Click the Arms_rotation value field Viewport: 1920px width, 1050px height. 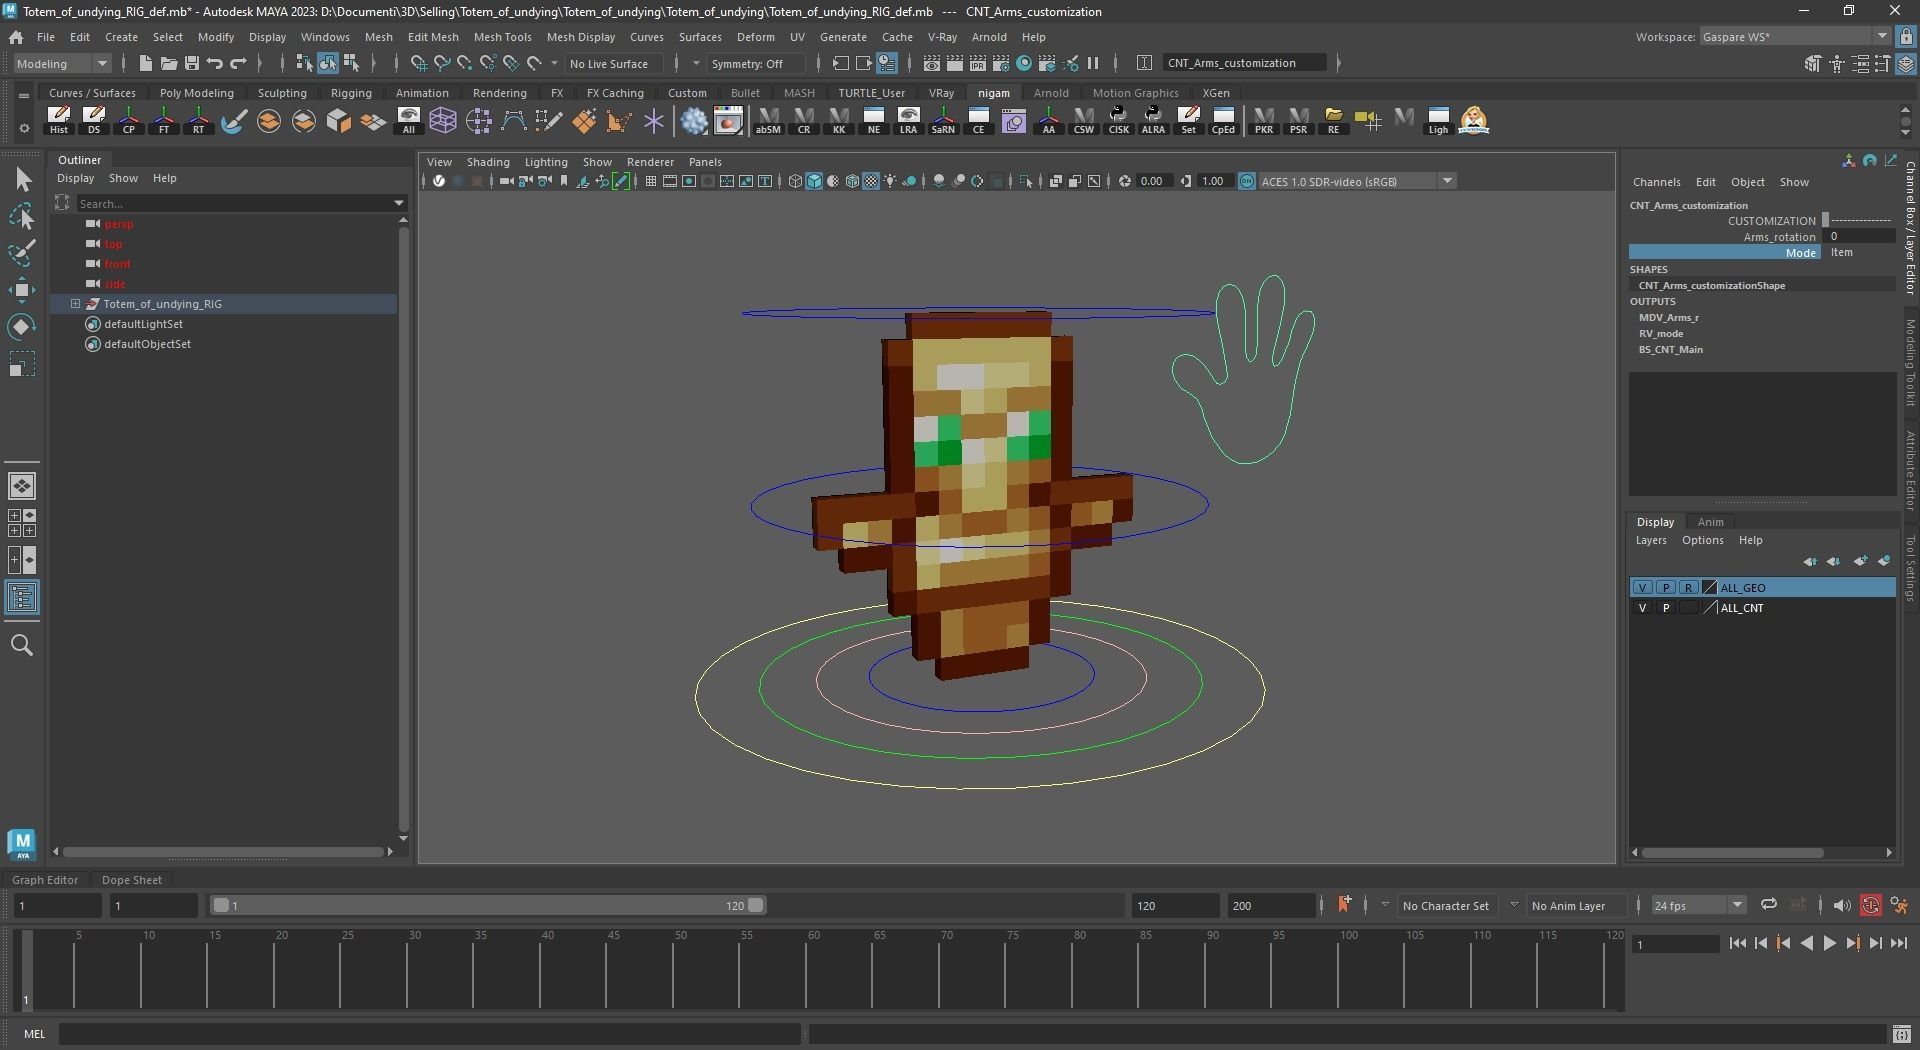[1860, 237]
